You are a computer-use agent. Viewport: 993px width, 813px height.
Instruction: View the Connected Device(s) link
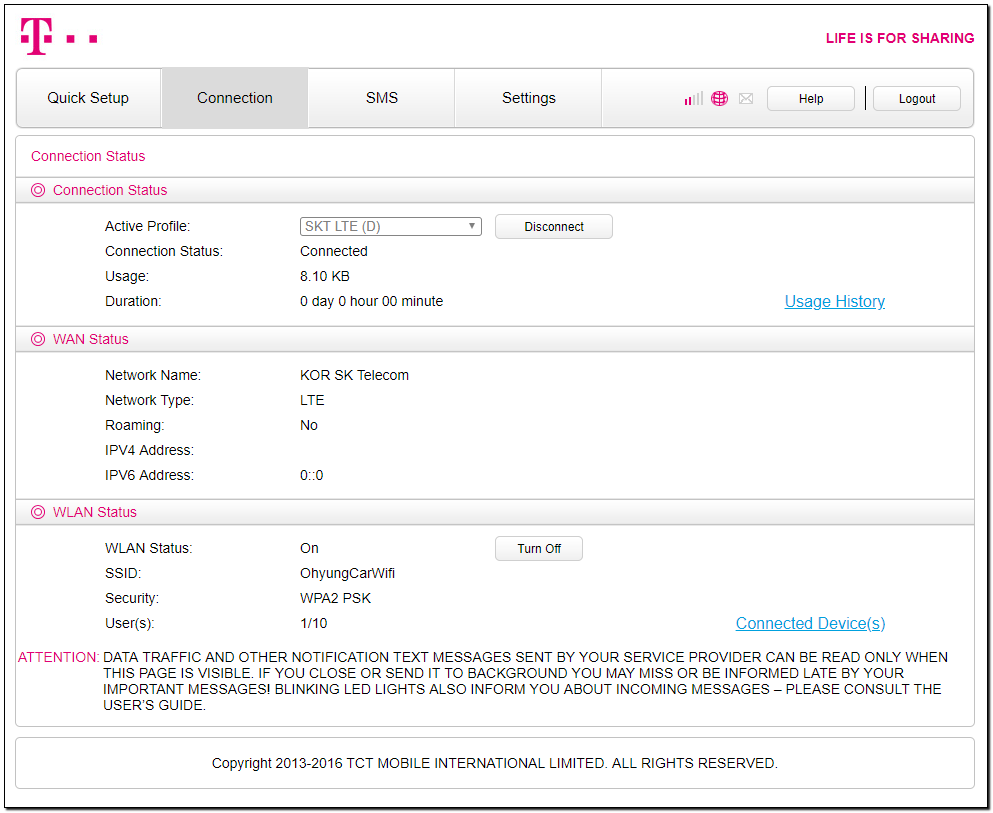tap(810, 623)
